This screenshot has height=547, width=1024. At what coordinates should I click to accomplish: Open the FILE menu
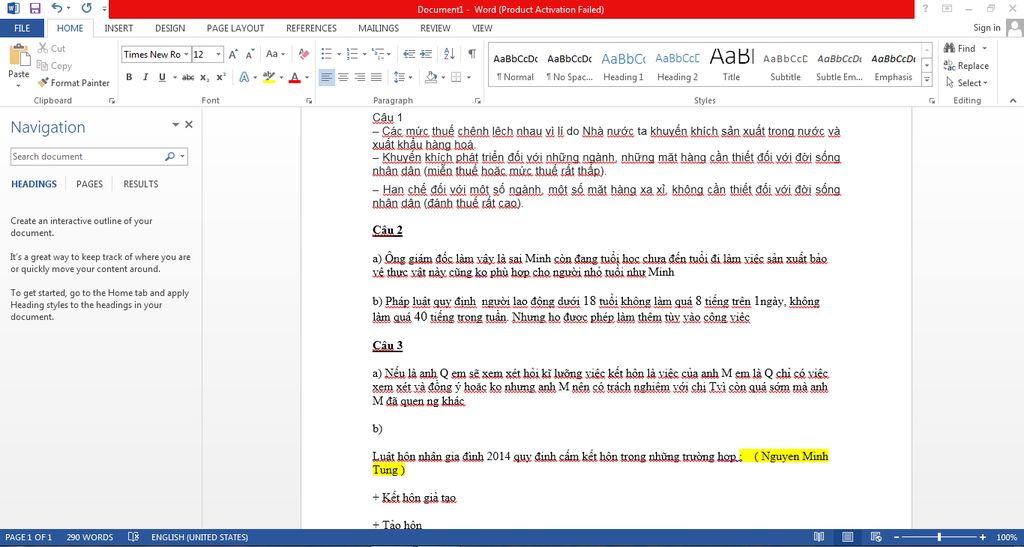[22, 28]
